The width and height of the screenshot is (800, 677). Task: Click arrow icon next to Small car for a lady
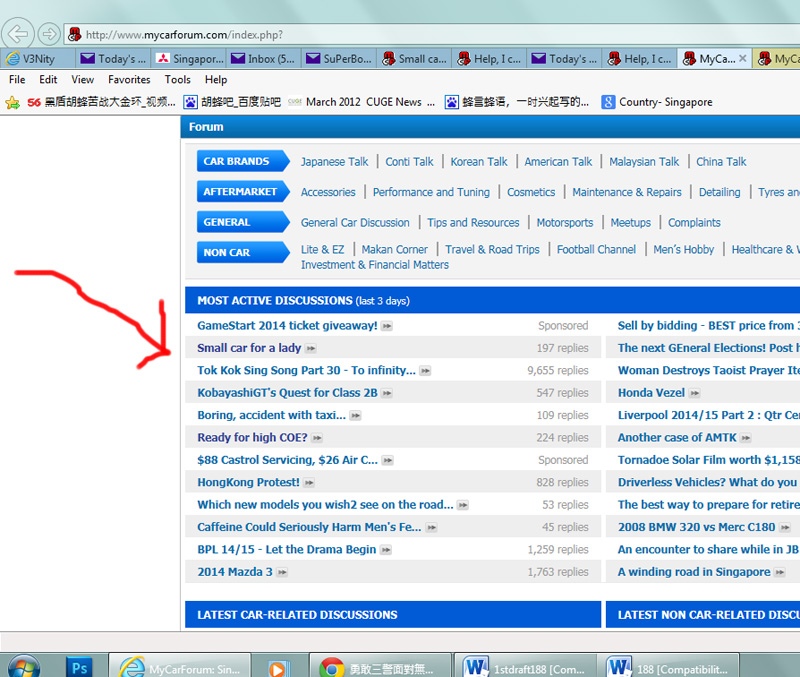(311, 348)
